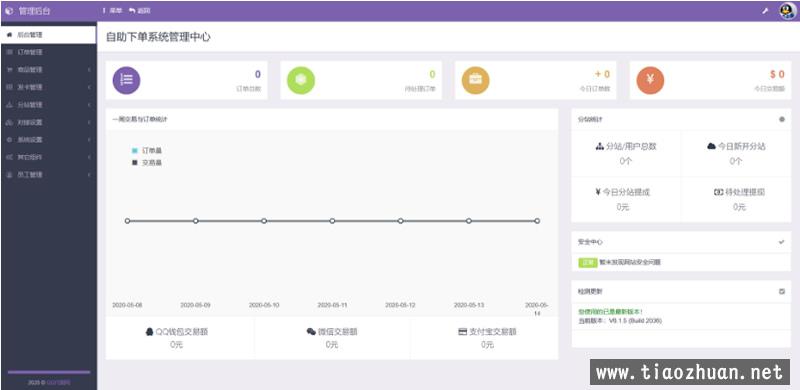Screen dimensions: 800x390
Task: Toggle the 交易量 legend series
Action: point(147,163)
